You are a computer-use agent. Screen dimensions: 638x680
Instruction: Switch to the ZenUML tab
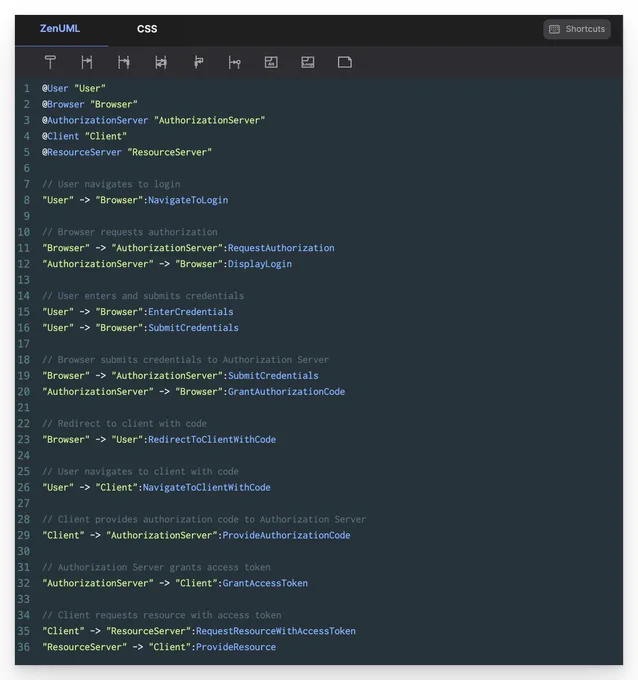(60, 29)
